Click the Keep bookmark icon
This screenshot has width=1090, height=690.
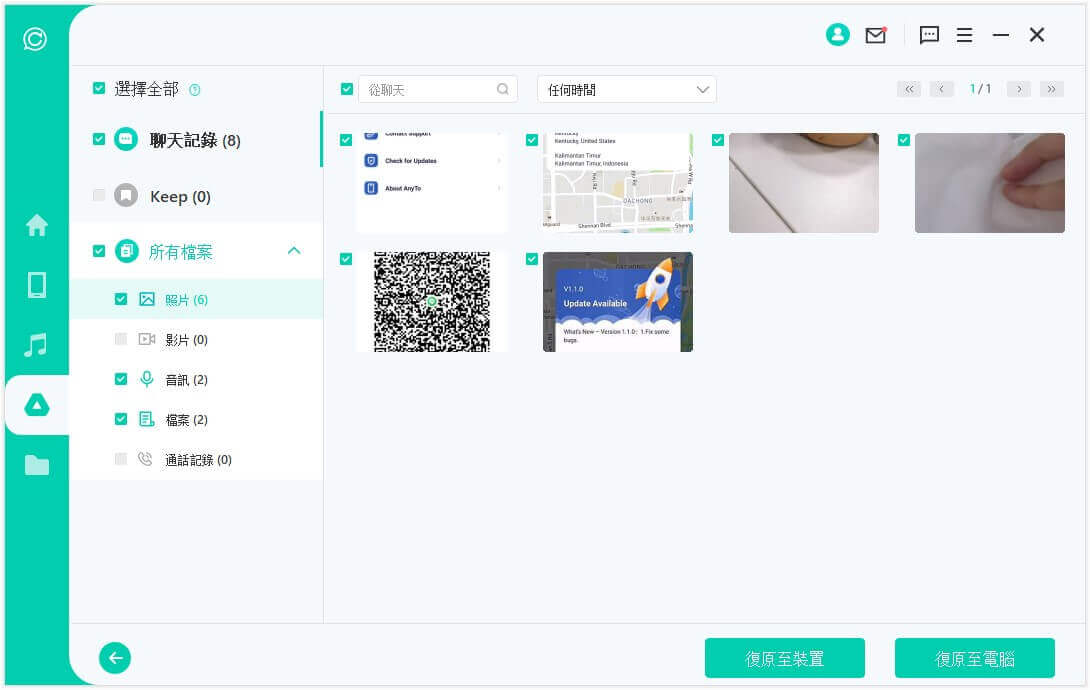[x=126, y=195]
